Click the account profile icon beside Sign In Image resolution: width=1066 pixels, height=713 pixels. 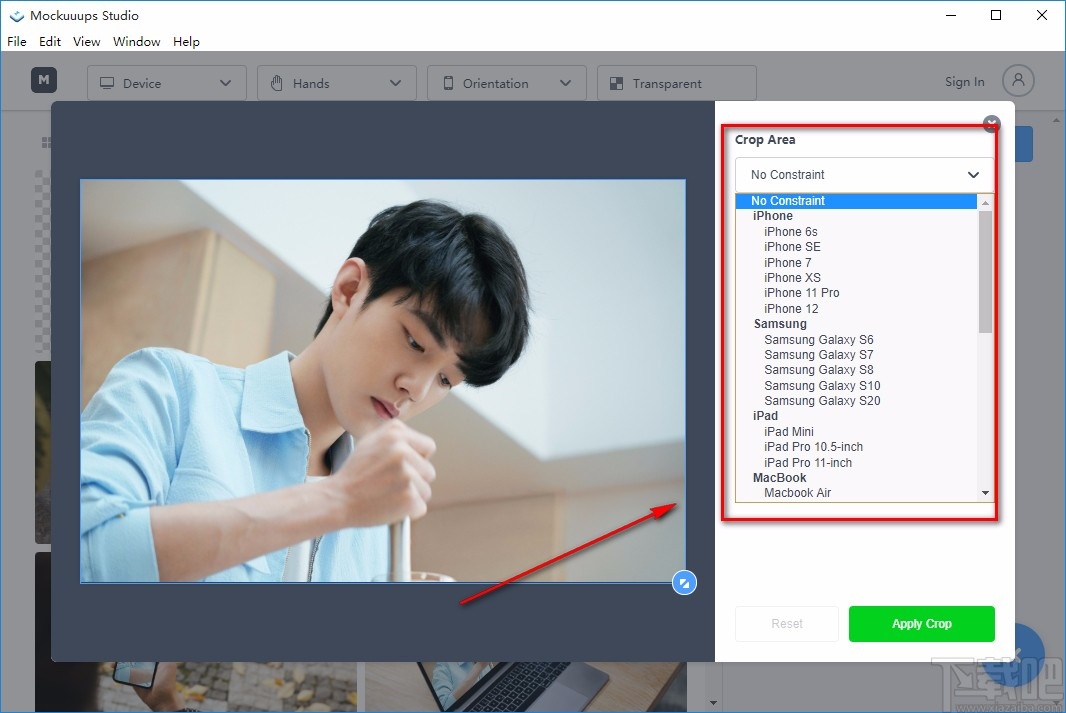(1017, 81)
